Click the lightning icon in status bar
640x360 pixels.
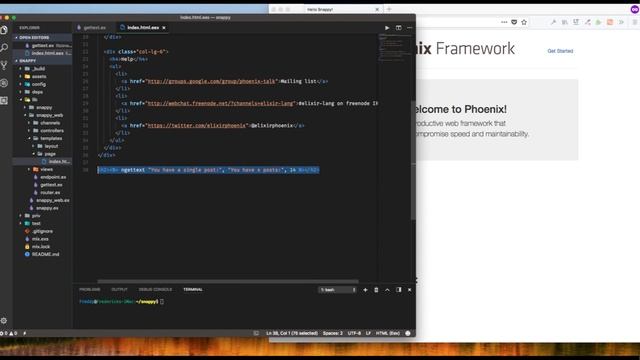pos(24,333)
